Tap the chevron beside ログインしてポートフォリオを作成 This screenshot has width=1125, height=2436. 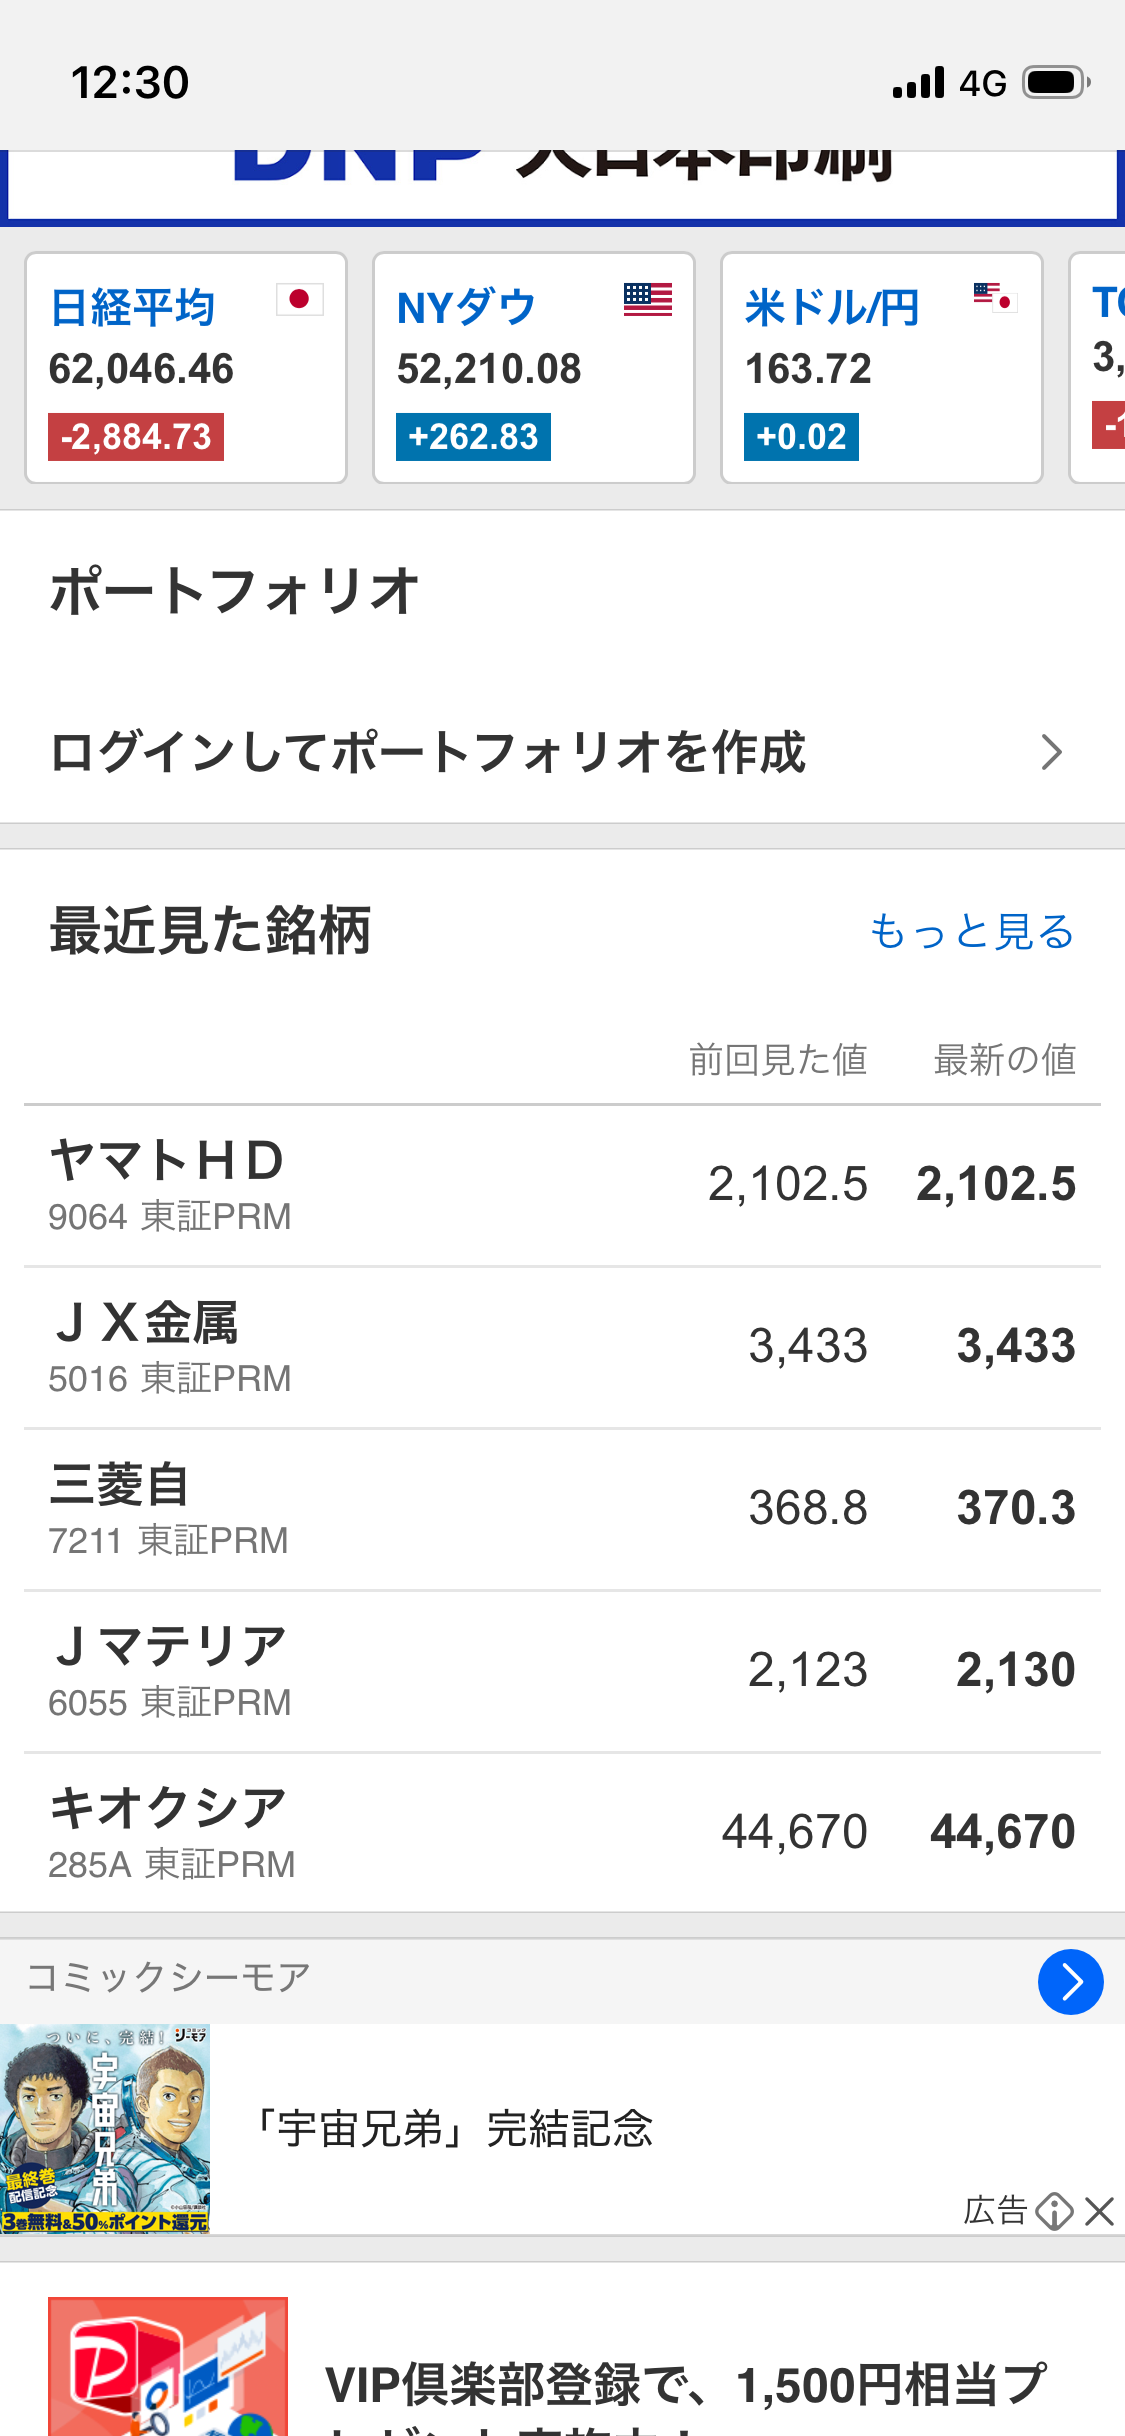coord(1051,752)
